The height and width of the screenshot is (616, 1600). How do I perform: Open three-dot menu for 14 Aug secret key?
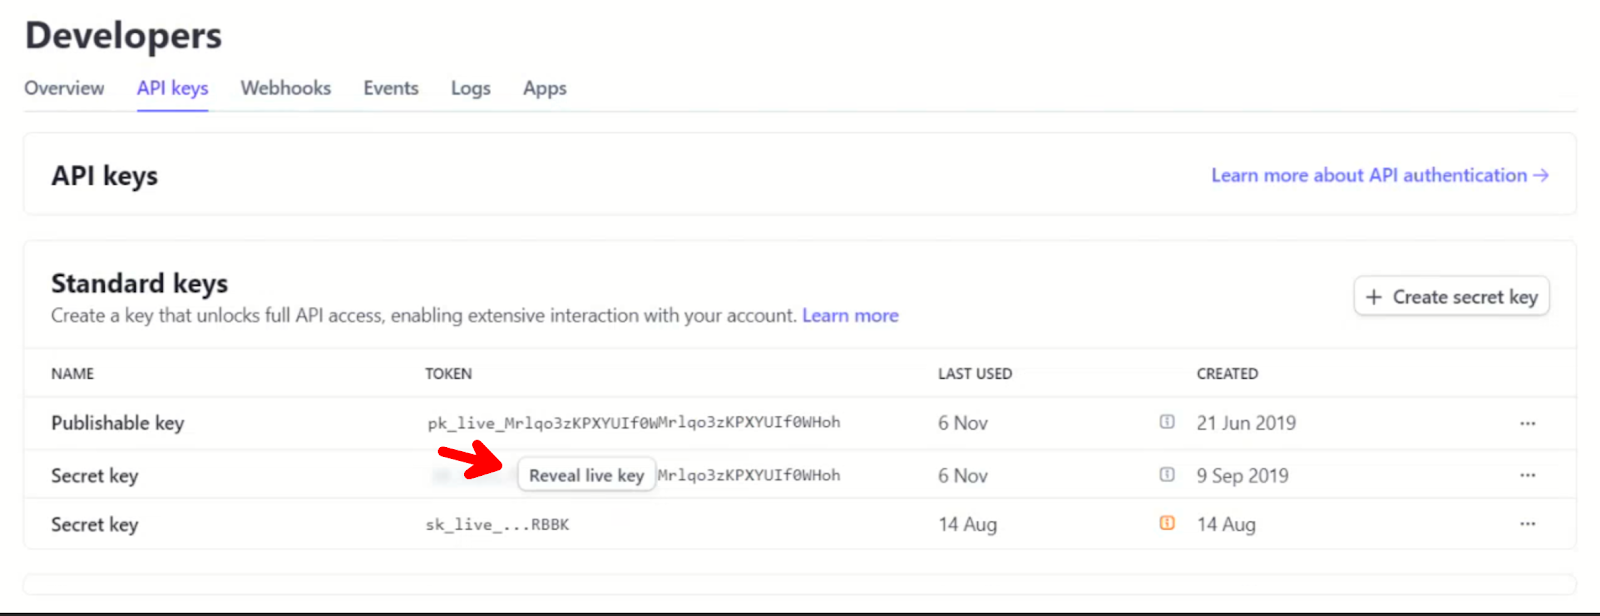pos(1527,524)
